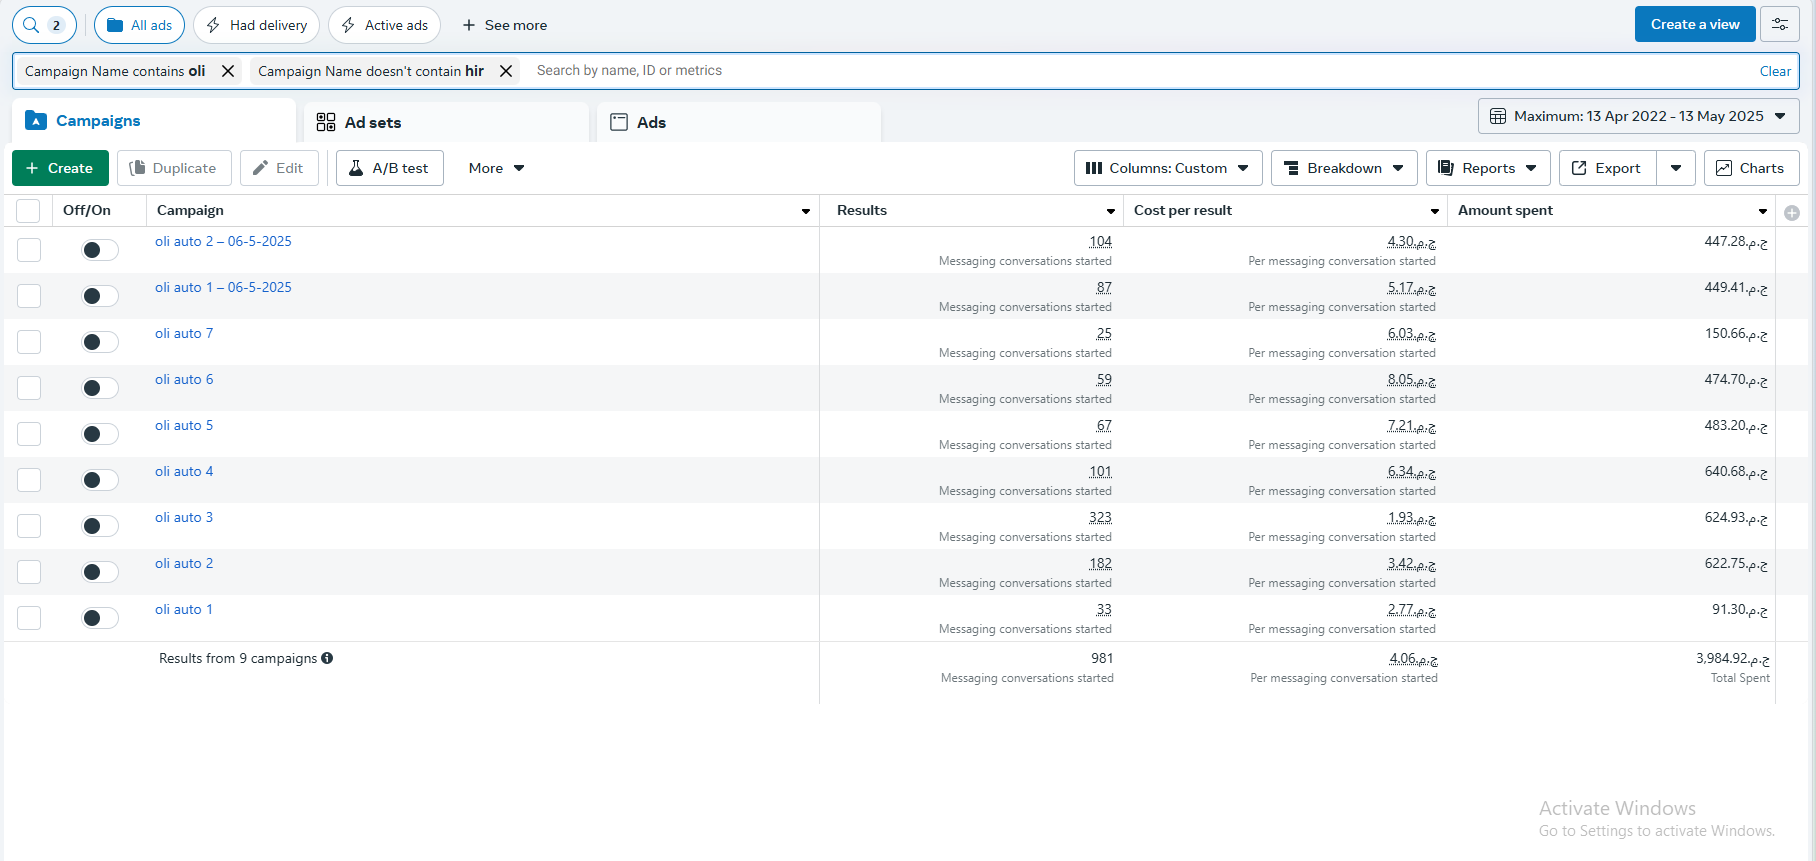The width and height of the screenshot is (1816, 861).
Task: Toggle the oli auto 2 campaign switch
Action: point(100,572)
